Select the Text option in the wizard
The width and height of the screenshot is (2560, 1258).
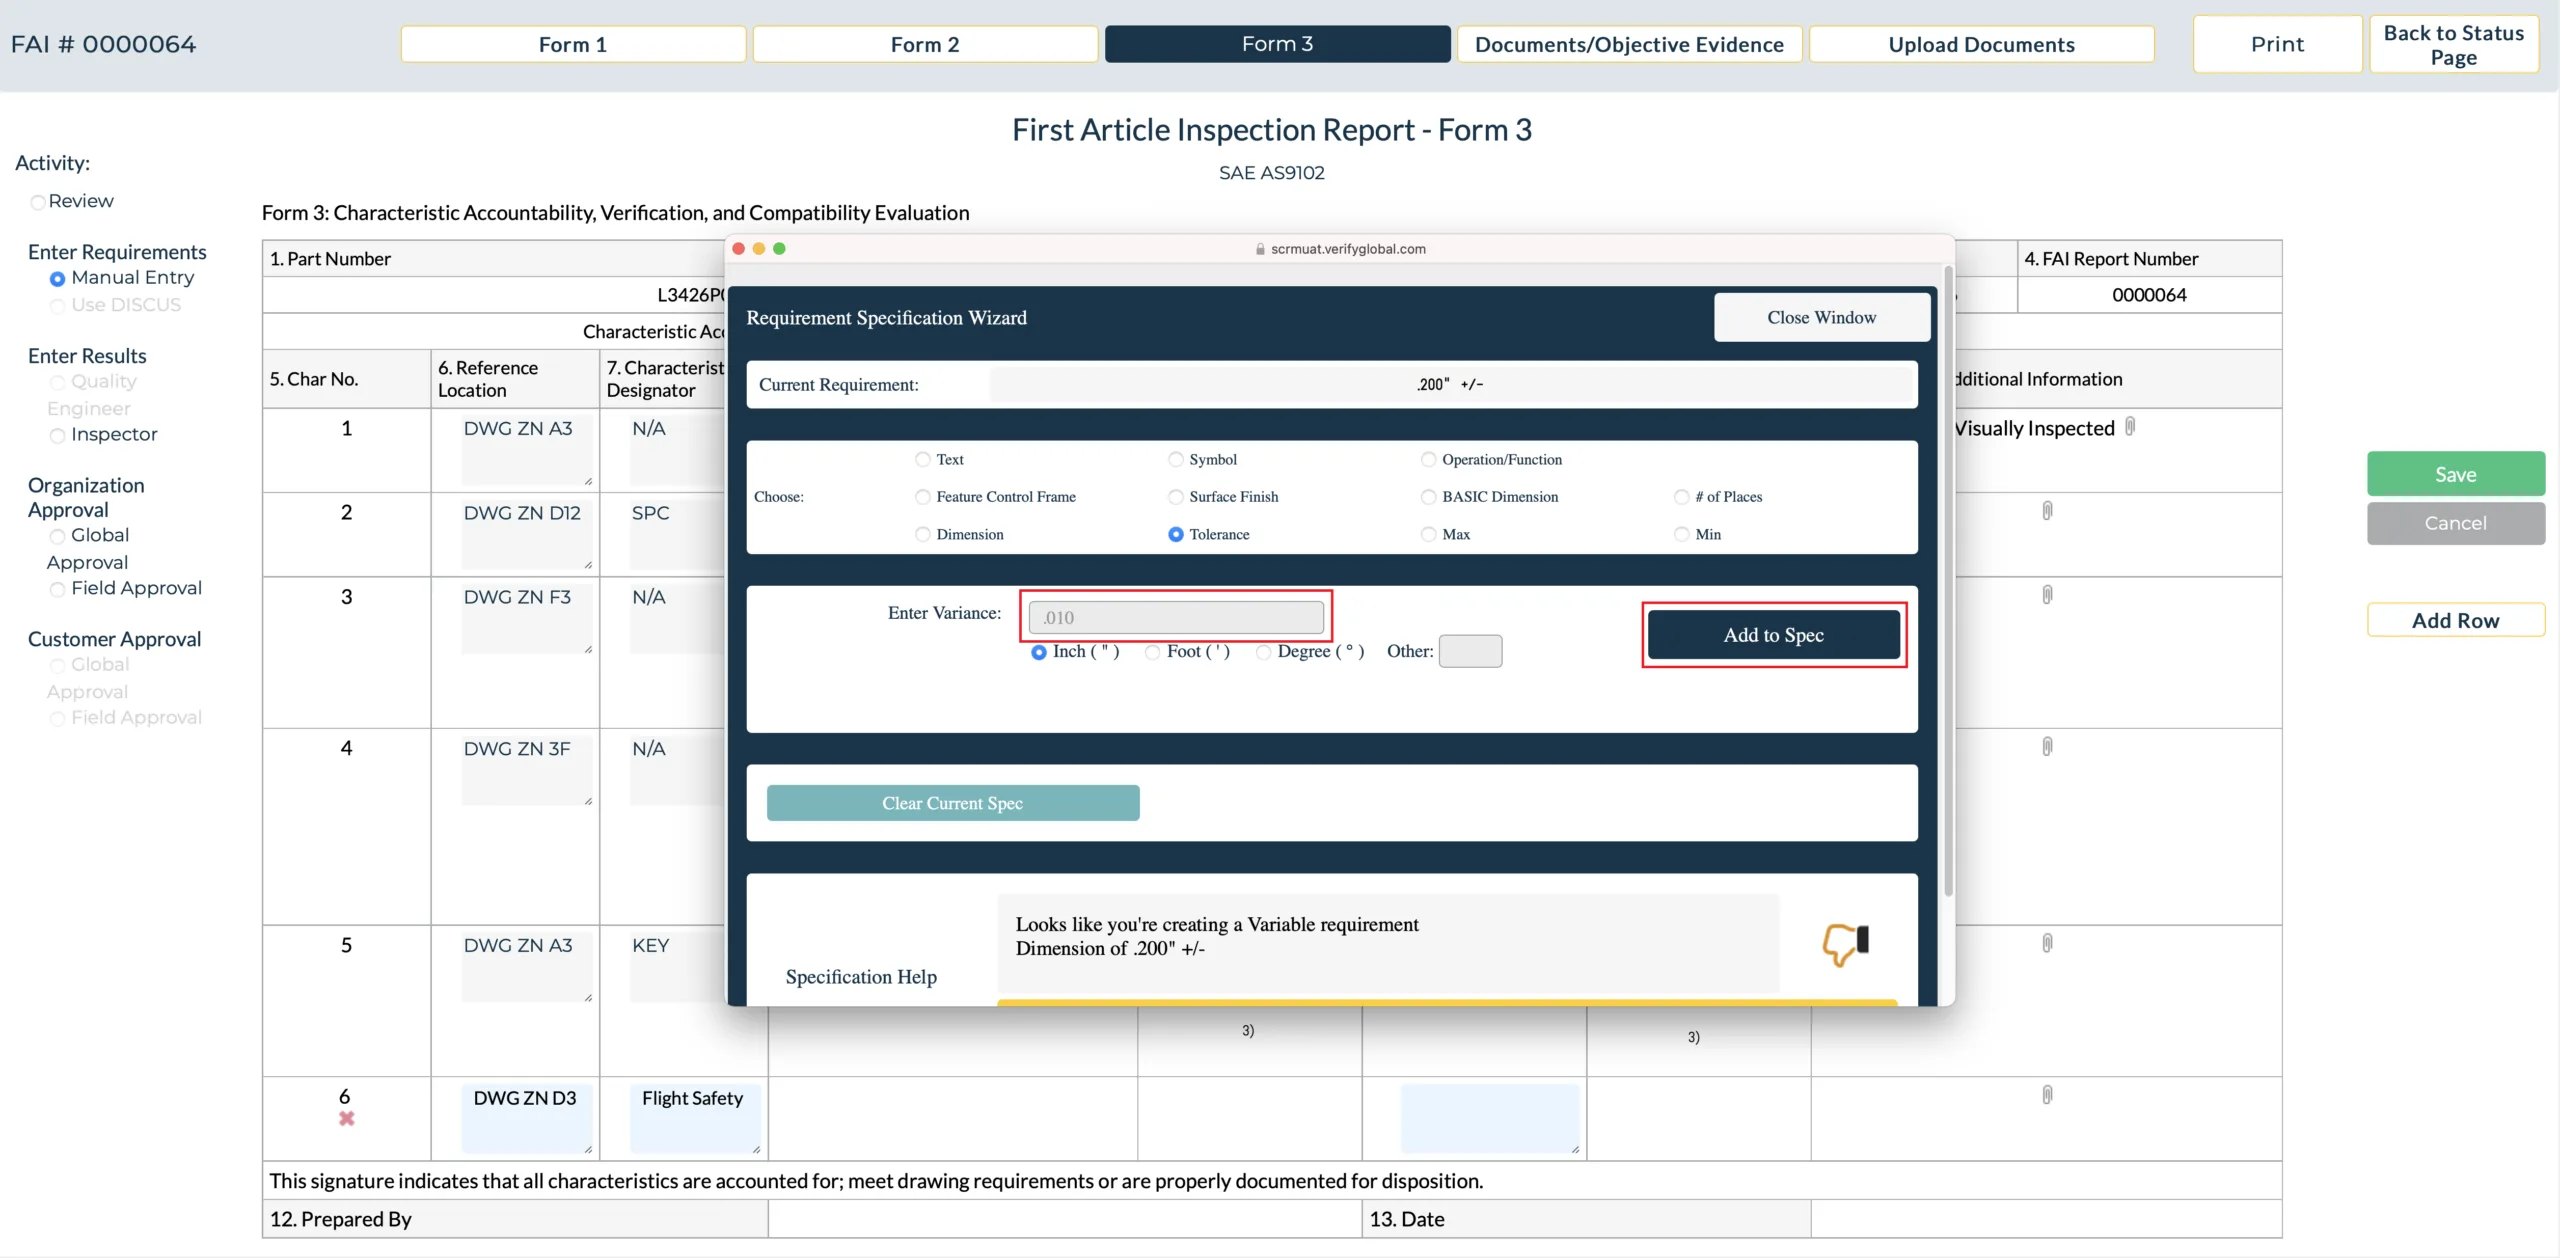click(x=923, y=459)
